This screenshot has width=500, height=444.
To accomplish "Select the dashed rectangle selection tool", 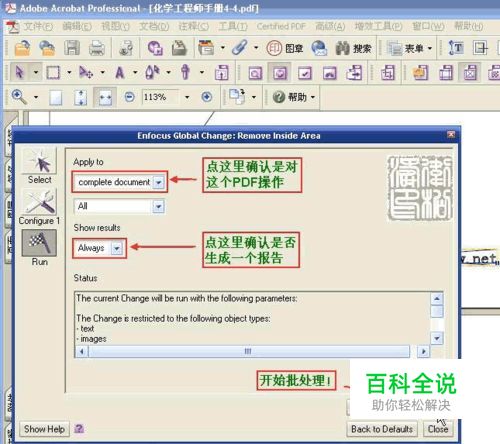I will (x=53, y=72).
